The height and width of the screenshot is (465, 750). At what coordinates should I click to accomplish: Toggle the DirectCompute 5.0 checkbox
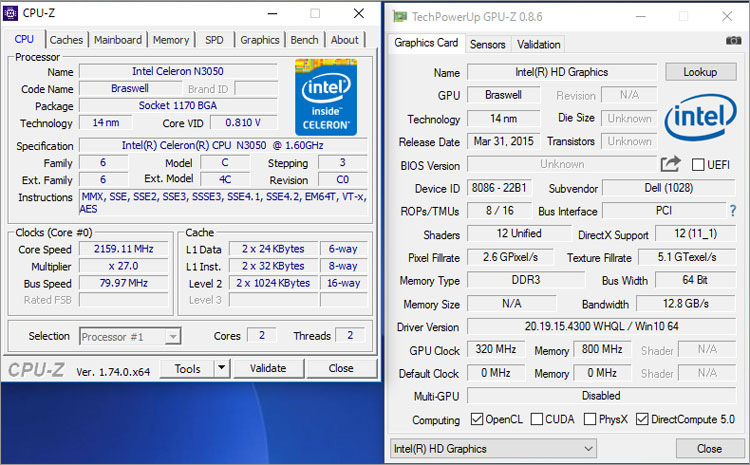pos(642,419)
